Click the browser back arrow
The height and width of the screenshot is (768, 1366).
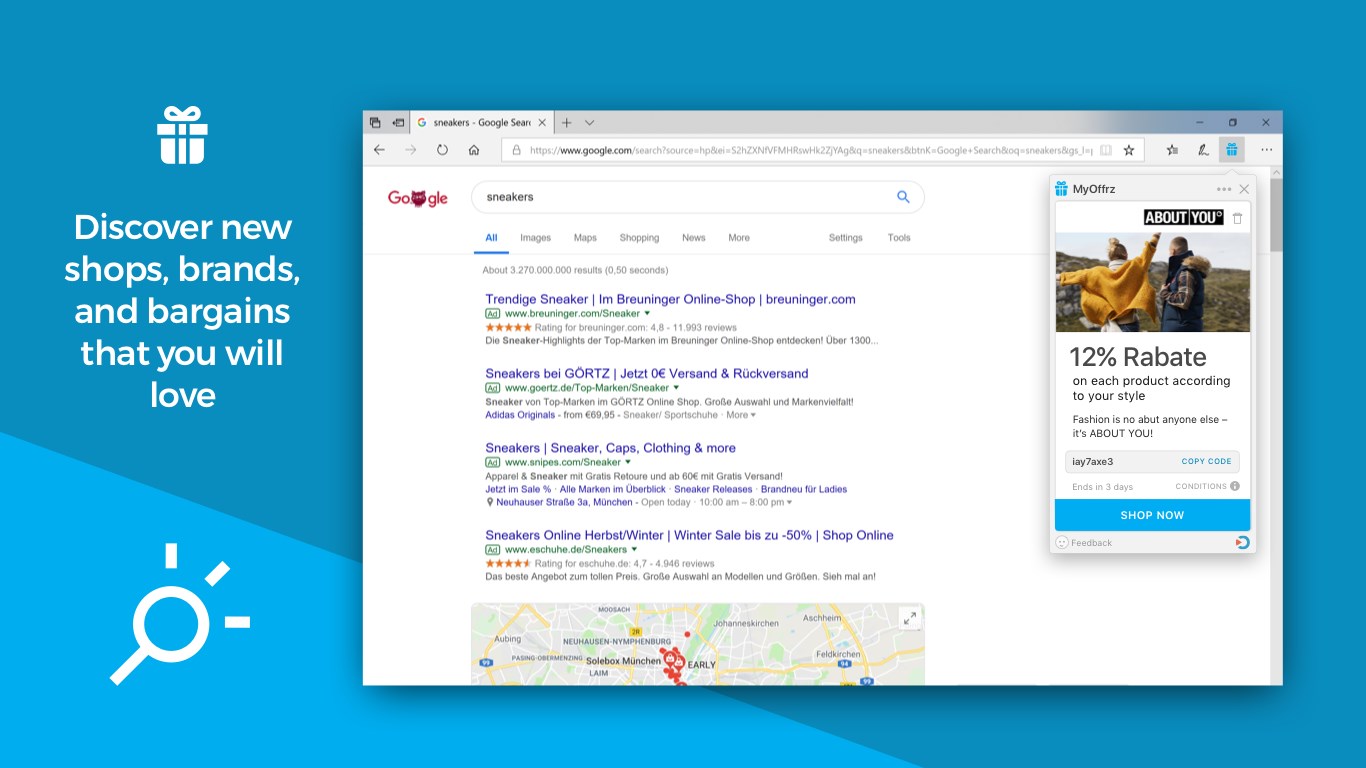pos(379,150)
